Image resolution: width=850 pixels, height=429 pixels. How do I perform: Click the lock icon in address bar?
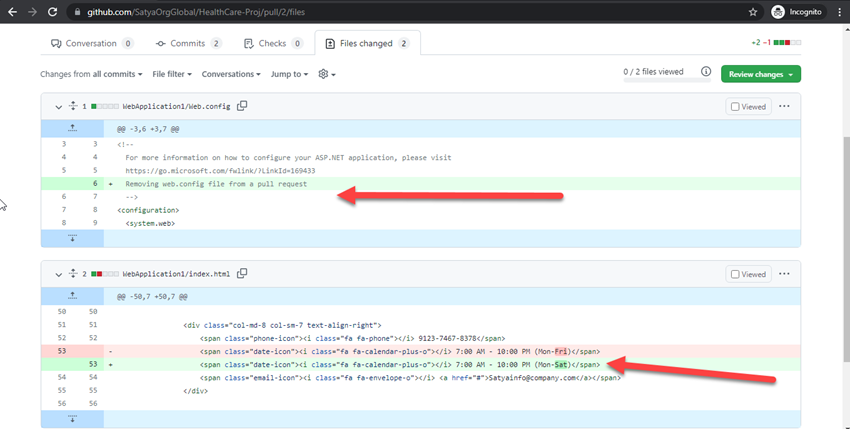click(x=77, y=12)
